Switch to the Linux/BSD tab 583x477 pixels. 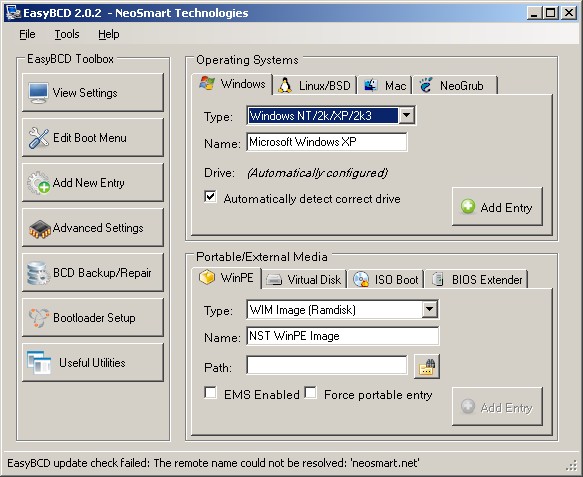(x=315, y=86)
